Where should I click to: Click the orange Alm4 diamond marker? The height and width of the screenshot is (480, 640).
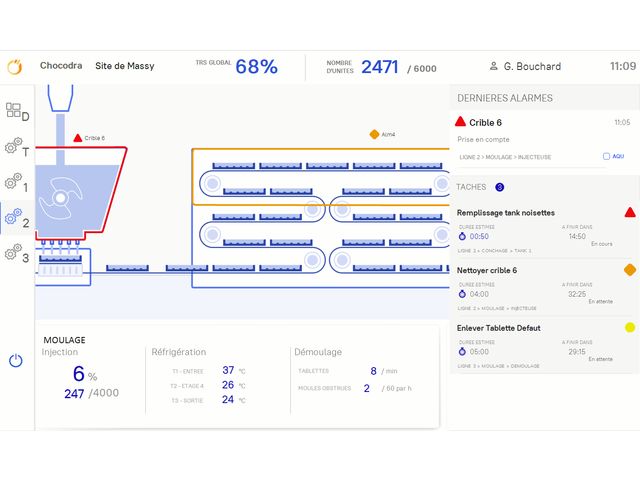click(374, 134)
